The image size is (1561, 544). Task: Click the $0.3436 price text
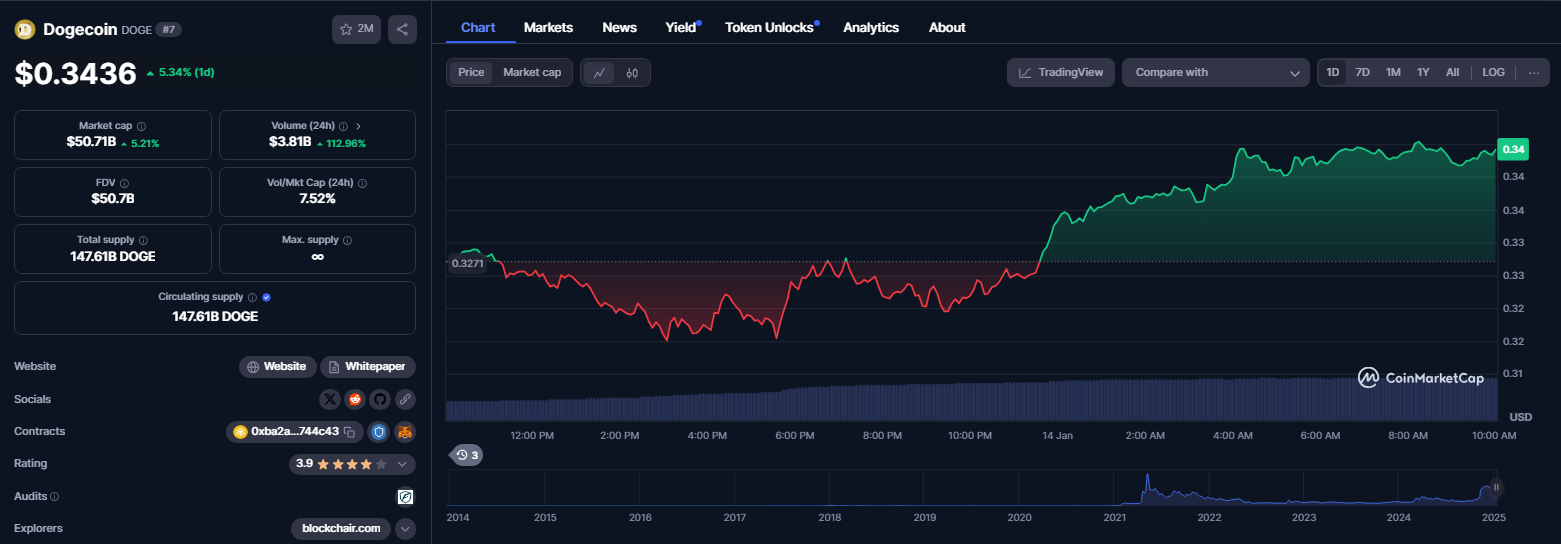tap(75, 73)
